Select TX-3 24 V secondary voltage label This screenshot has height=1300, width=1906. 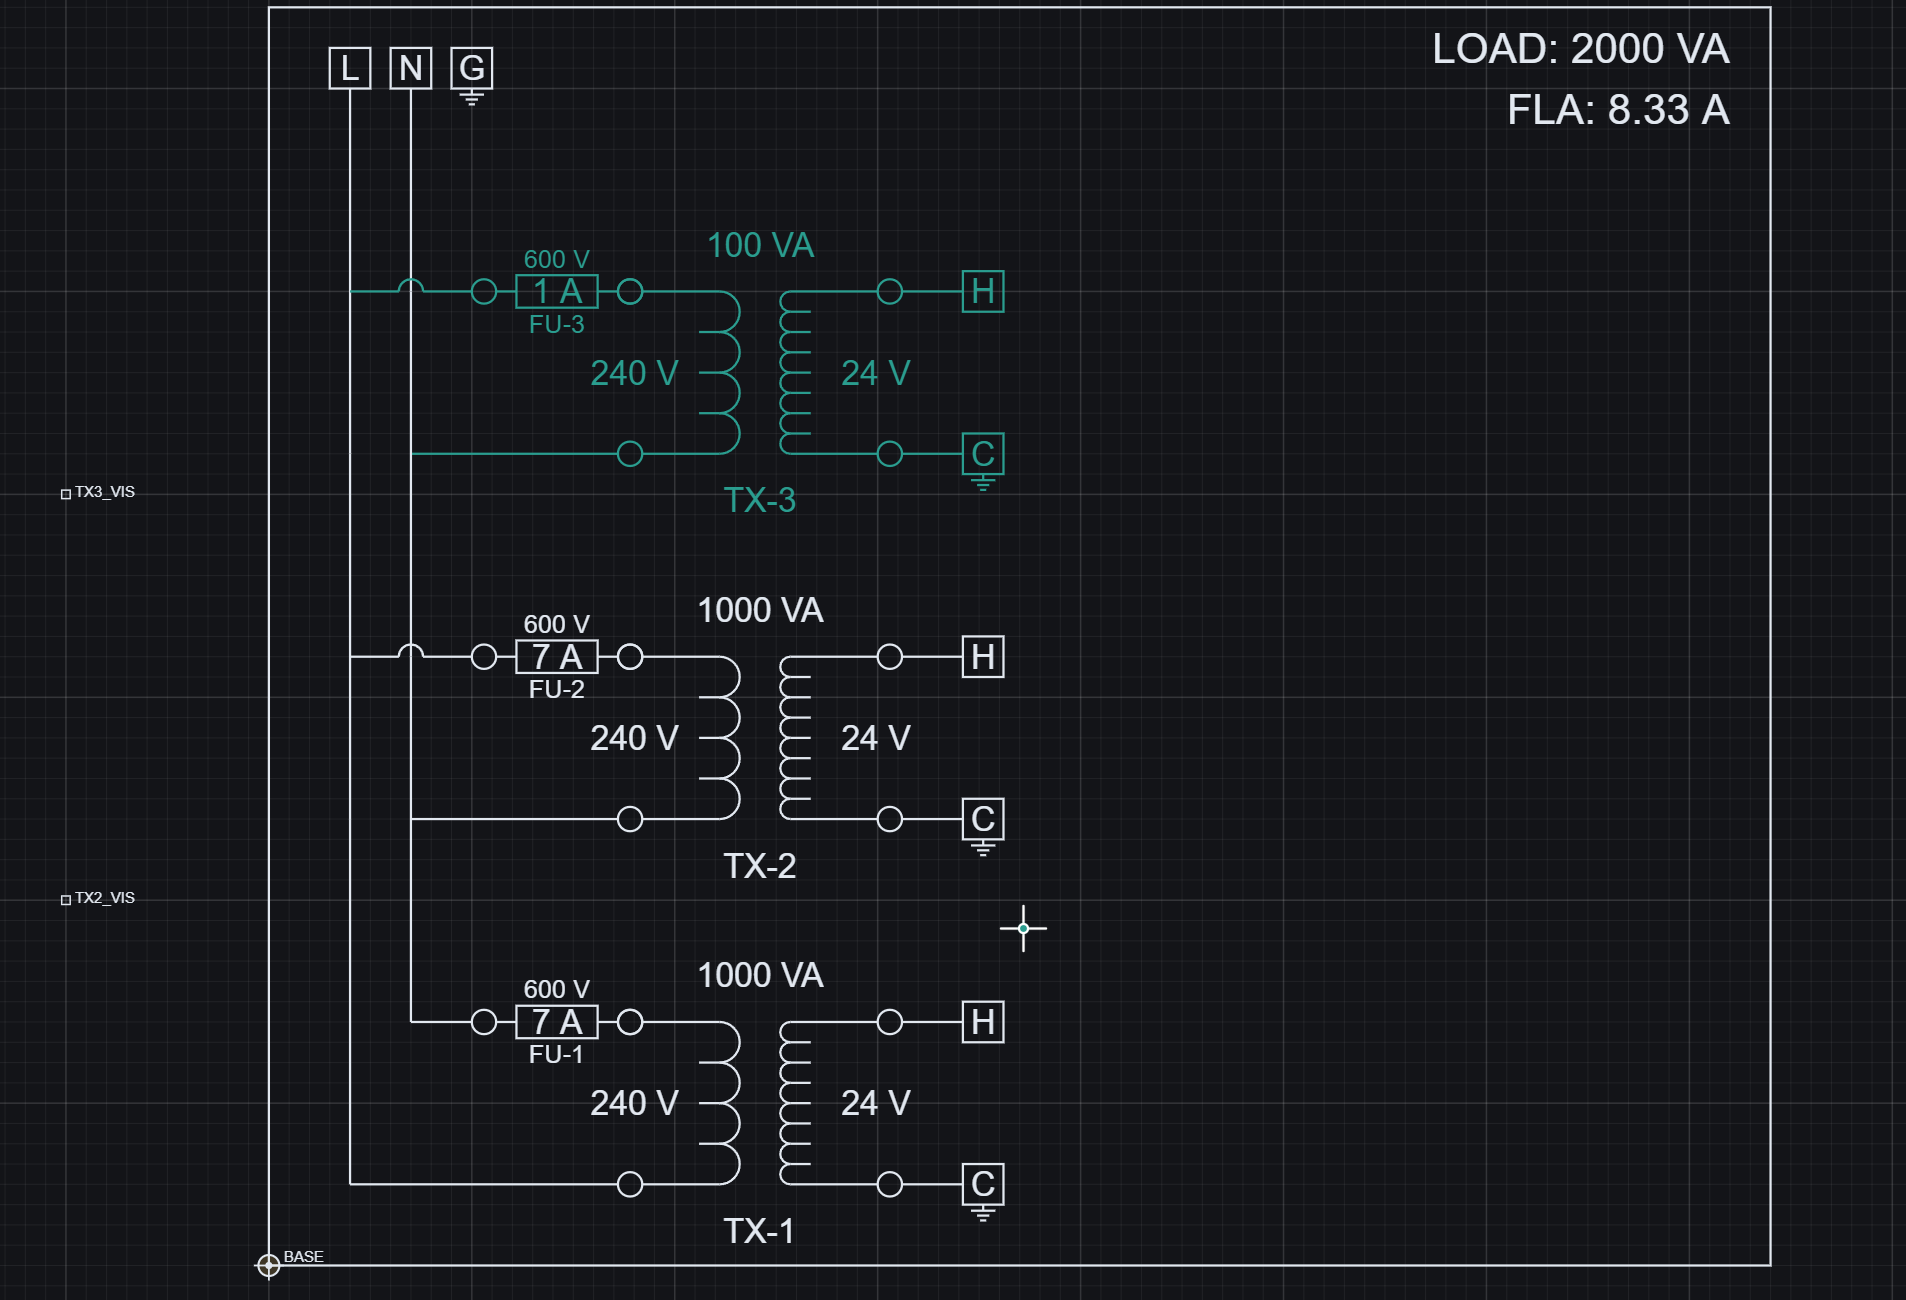pos(876,373)
